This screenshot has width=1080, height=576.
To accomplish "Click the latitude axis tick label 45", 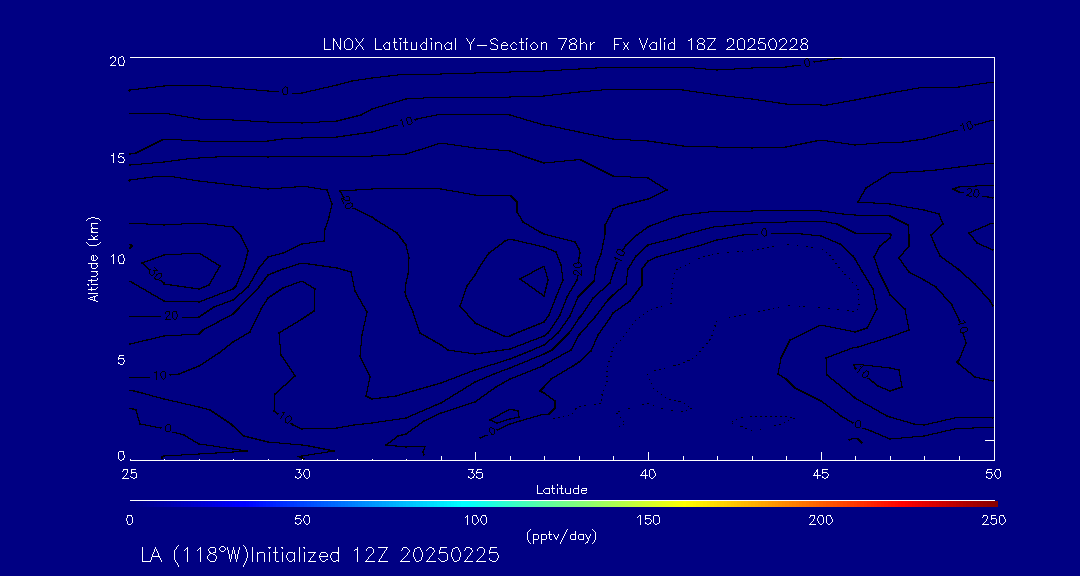I will pyautogui.click(x=821, y=473).
